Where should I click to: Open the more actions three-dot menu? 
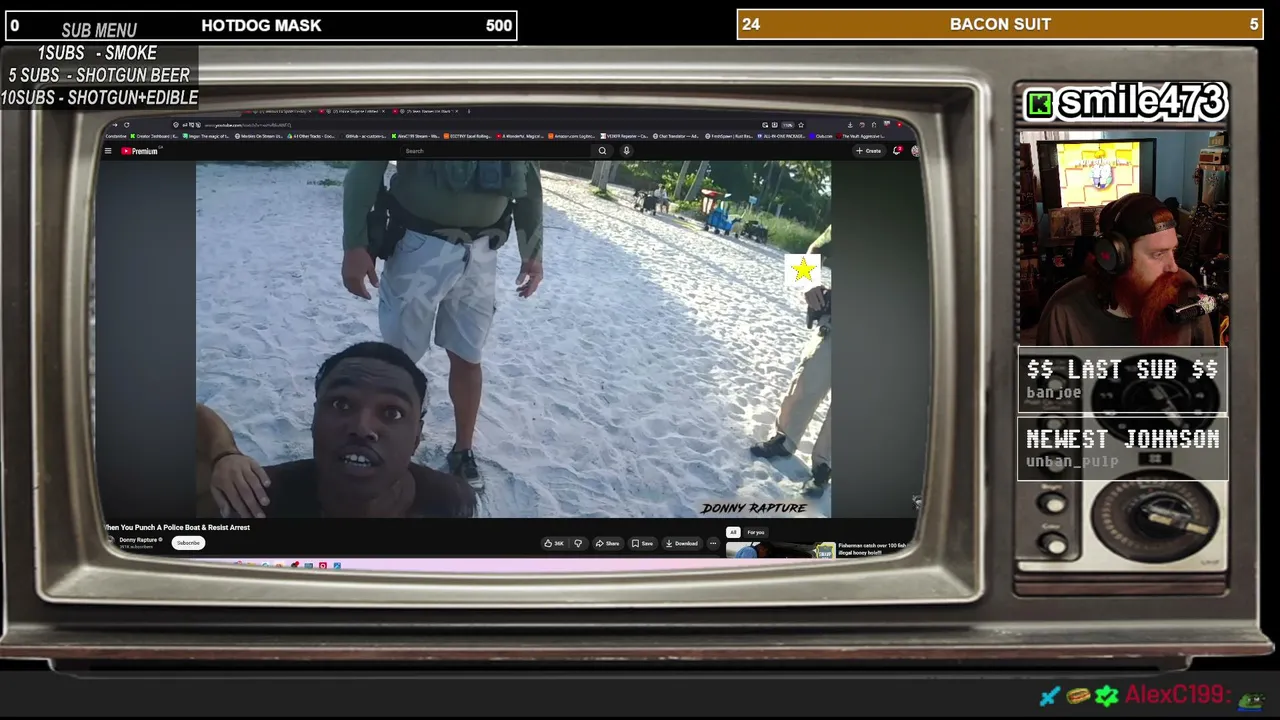[713, 543]
